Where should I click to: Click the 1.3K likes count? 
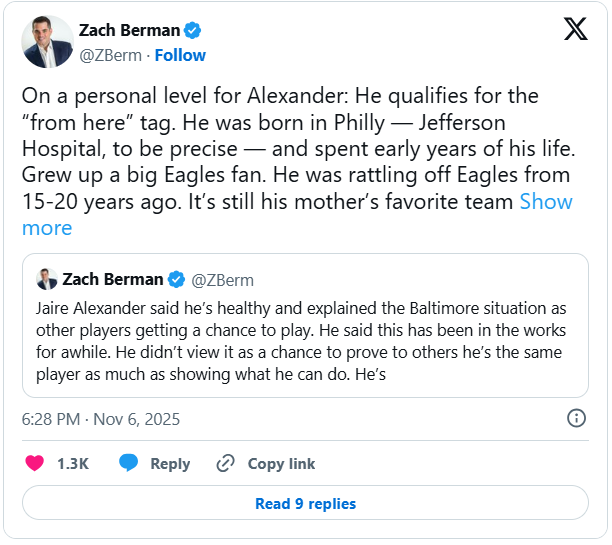73,463
